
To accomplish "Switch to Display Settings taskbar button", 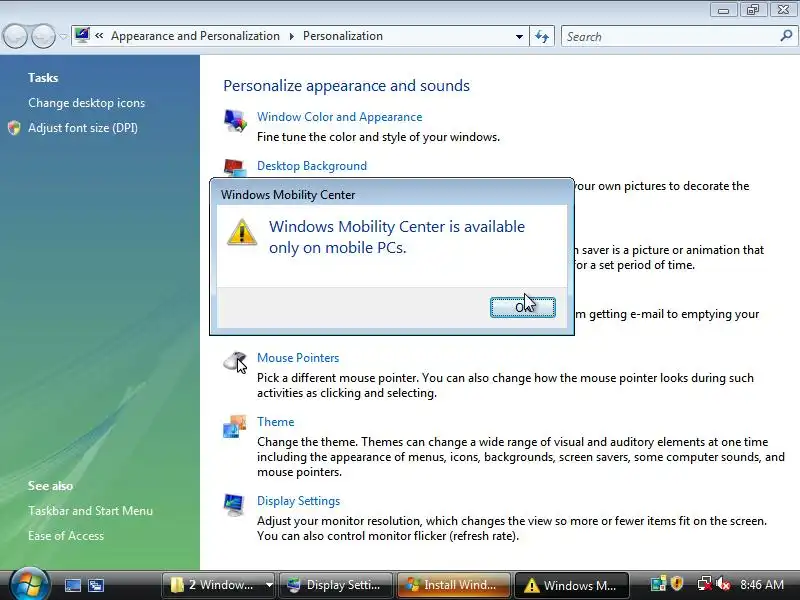I will pos(335,585).
